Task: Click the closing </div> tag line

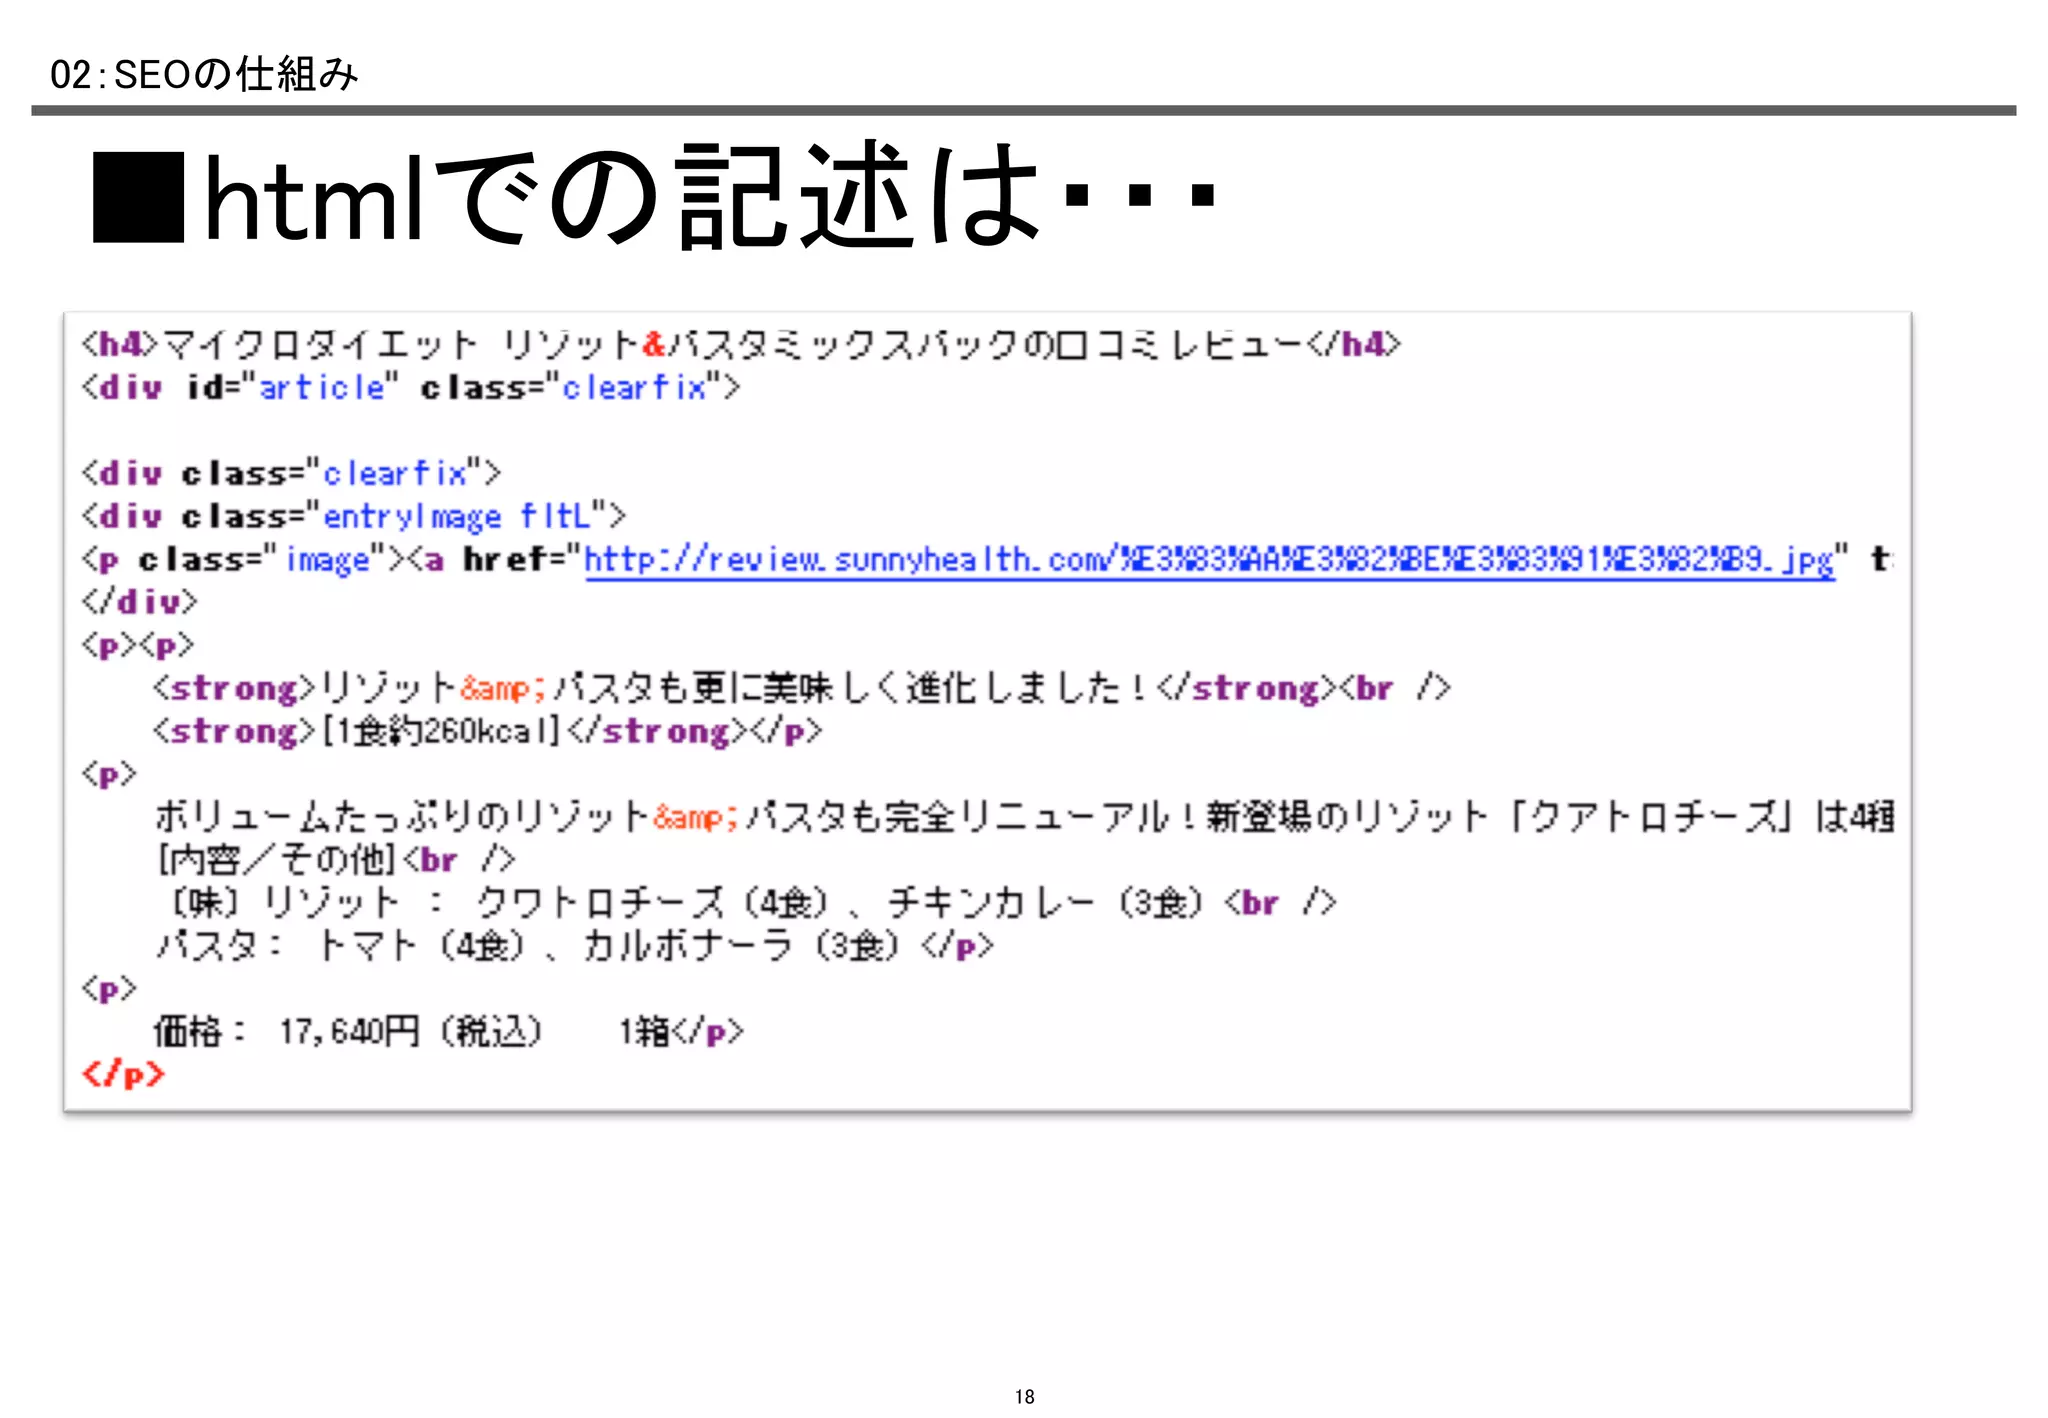Action: click(x=140, y=602)
